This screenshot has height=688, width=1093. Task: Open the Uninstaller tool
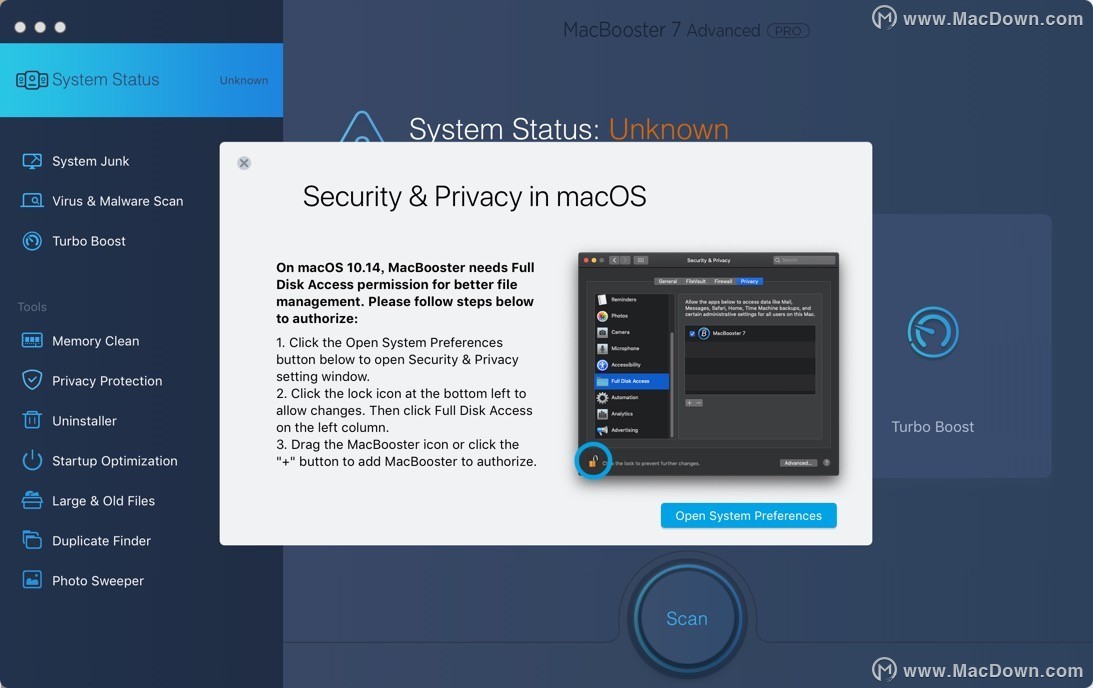point(84,421)
